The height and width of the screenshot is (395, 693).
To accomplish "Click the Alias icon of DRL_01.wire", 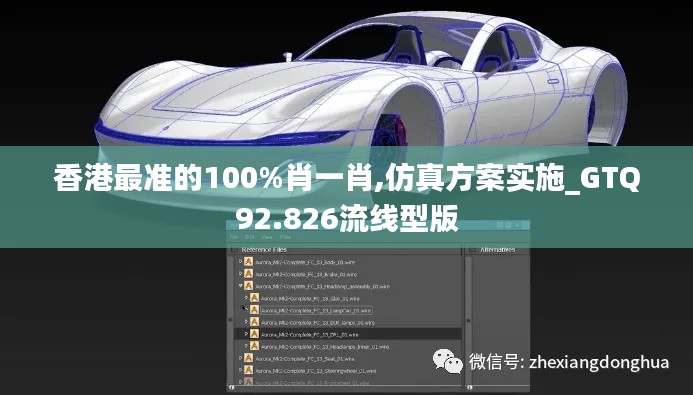I will [x=254, y=334].
